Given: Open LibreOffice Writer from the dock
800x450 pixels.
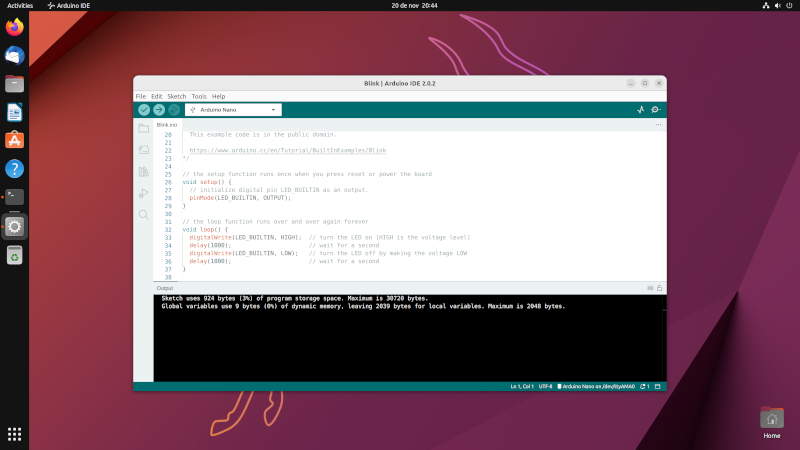Looking at the screenshot, I should (x=14, y=112).
